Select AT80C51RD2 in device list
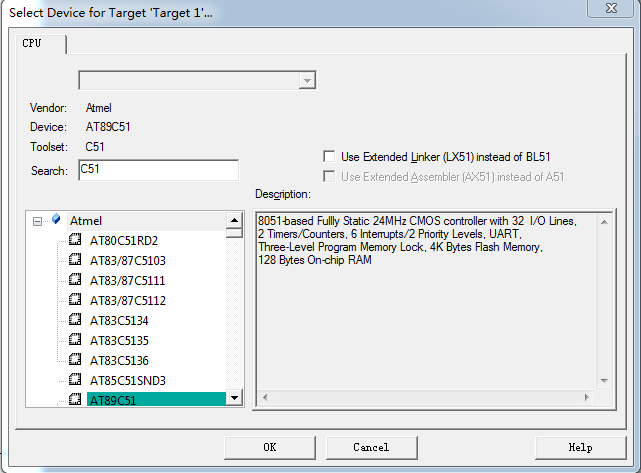Viewport: 641px width, 473px height. click(124, 240)
